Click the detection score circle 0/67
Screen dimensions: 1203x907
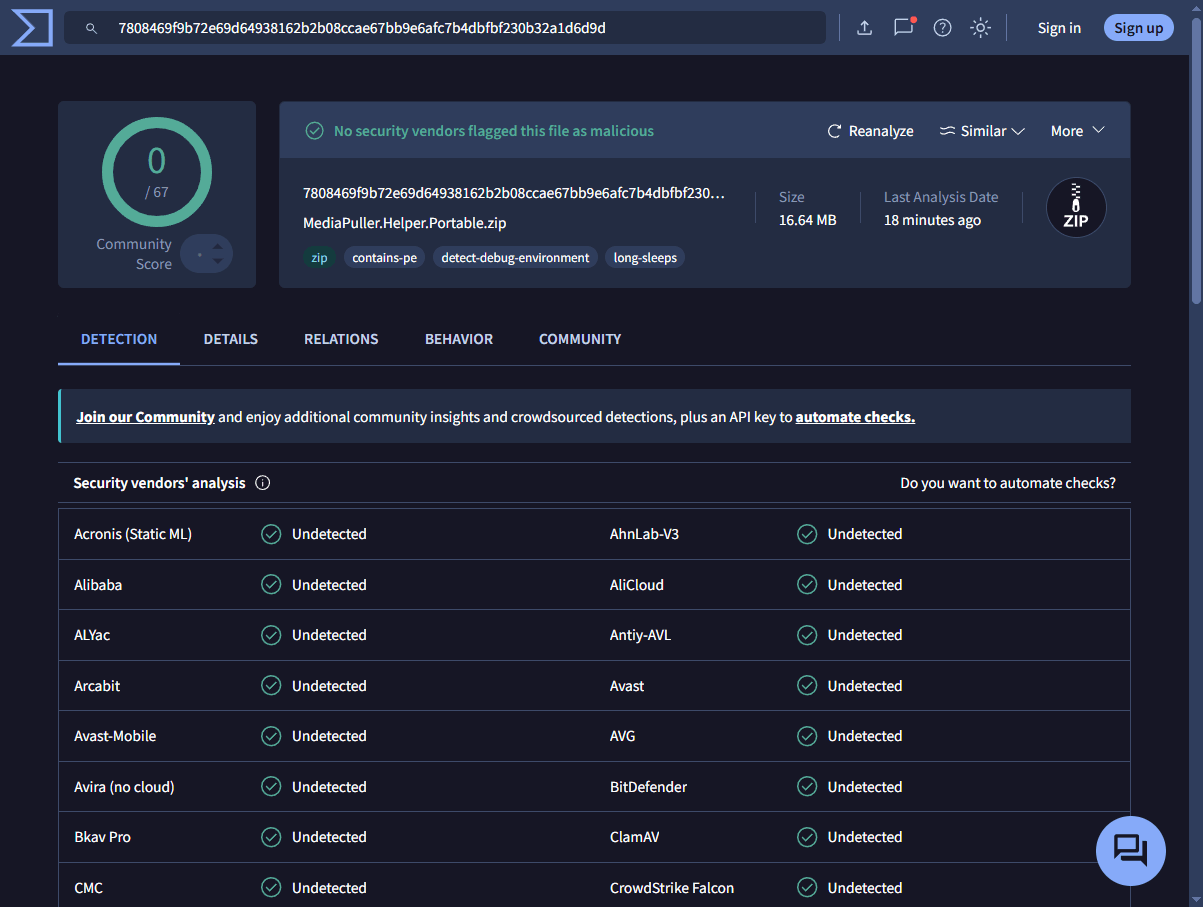click(x=157, y=172)
